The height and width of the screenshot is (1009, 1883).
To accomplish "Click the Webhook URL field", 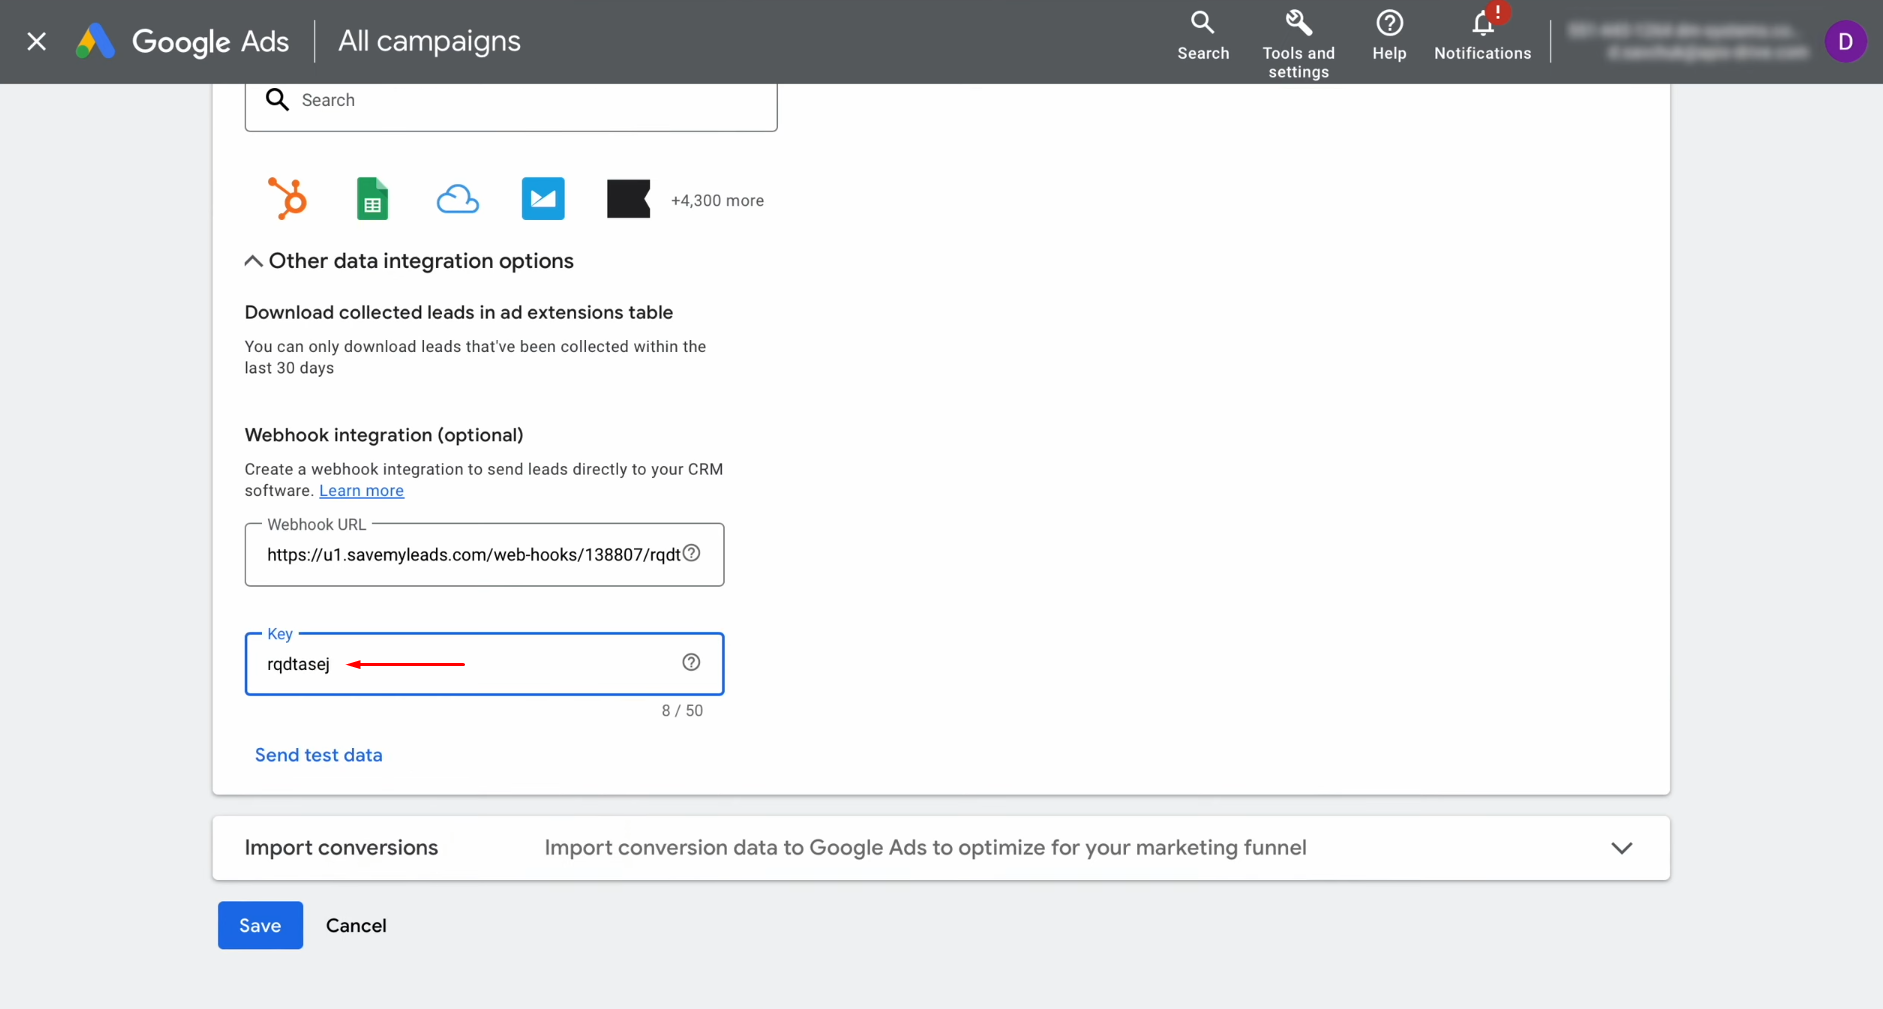I will coord(484,555).
